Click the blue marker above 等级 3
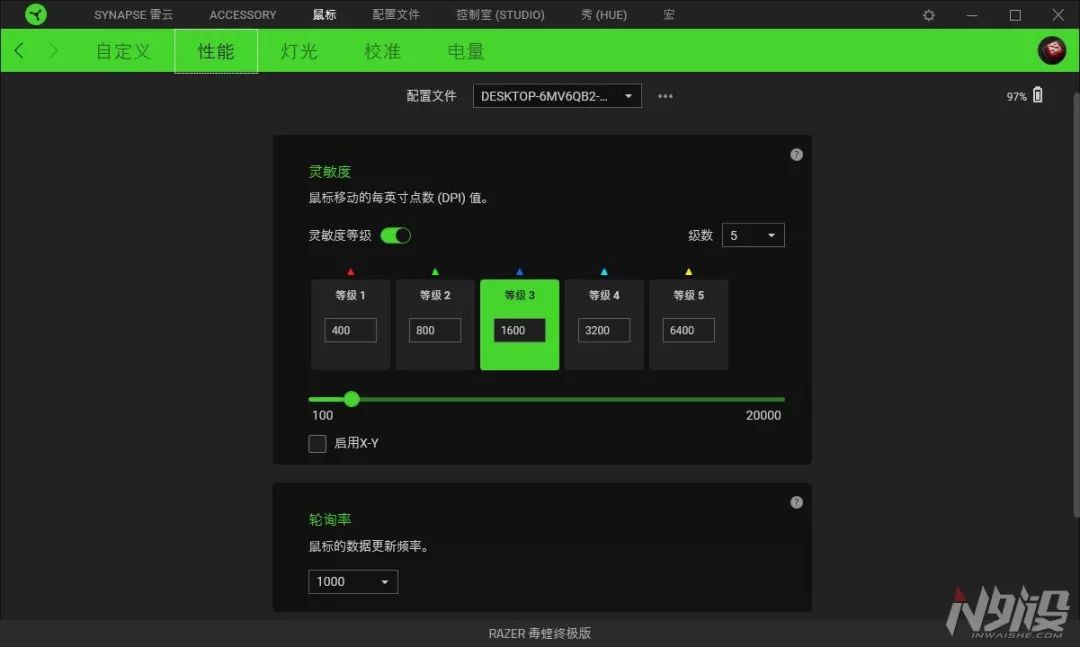 click(519, 272)
